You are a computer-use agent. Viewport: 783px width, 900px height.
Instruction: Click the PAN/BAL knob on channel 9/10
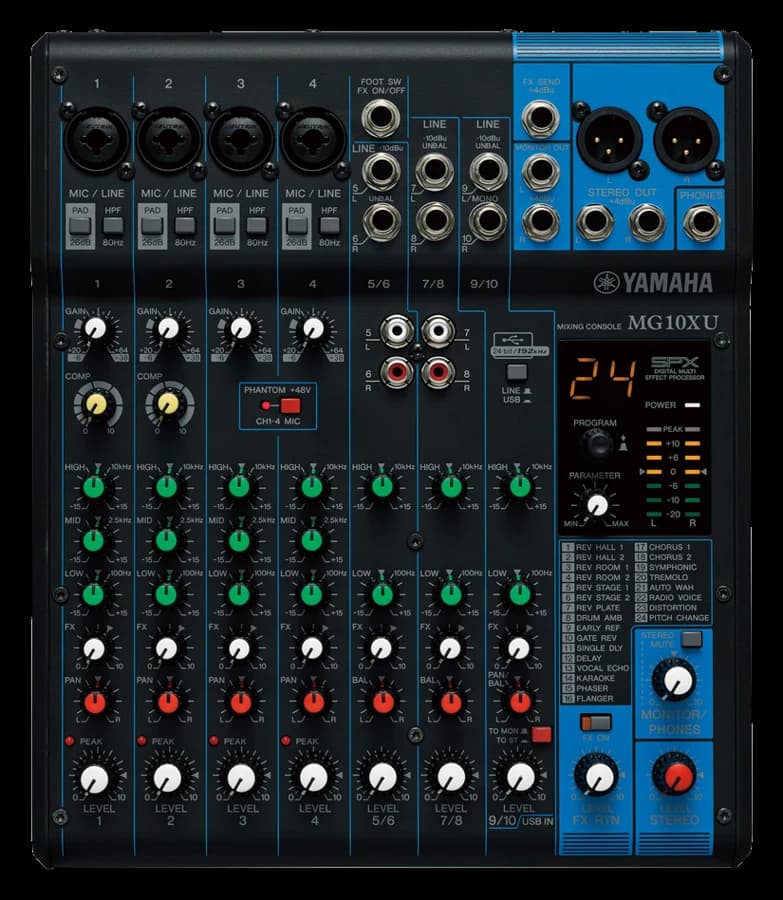click(x=520, y=703)
